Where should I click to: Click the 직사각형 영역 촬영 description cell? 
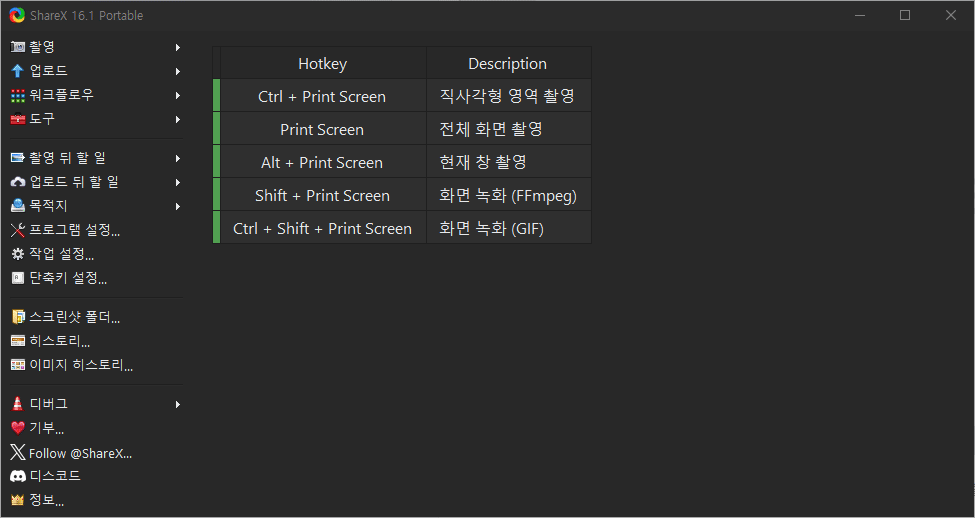[x=509, y=96]
